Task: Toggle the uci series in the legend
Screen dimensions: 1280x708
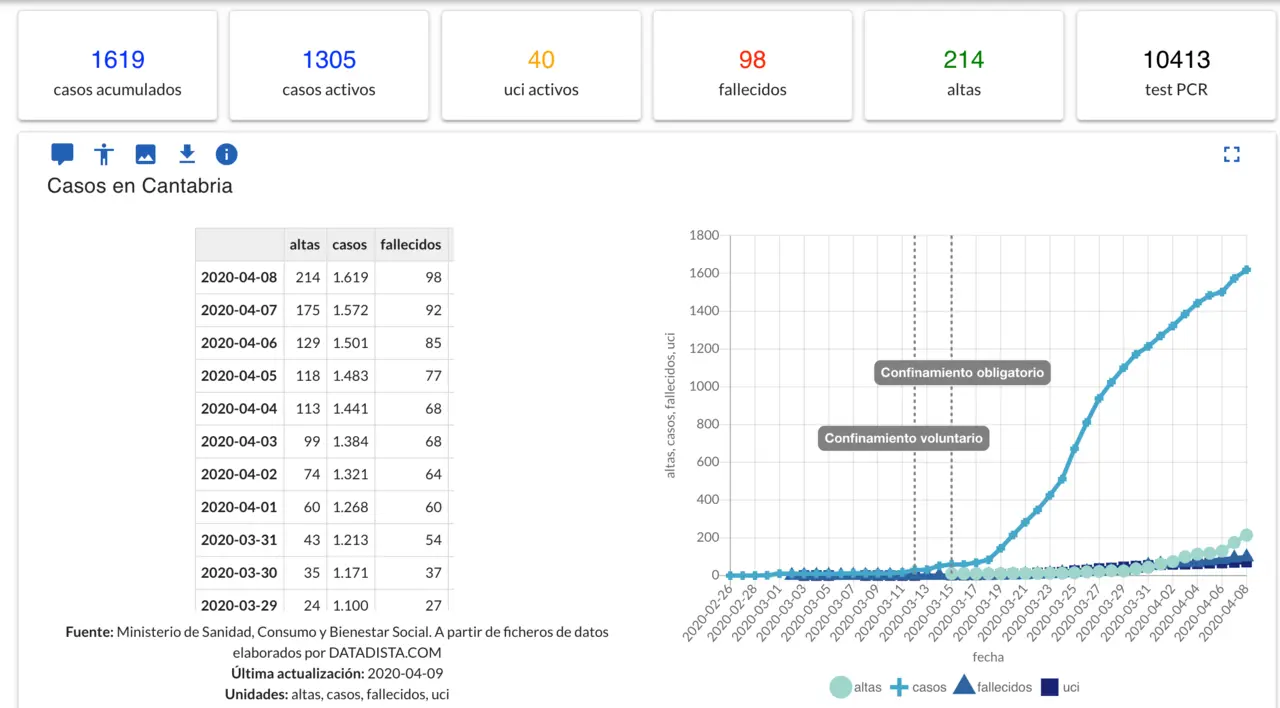Action: click(x=1060, y=687)
